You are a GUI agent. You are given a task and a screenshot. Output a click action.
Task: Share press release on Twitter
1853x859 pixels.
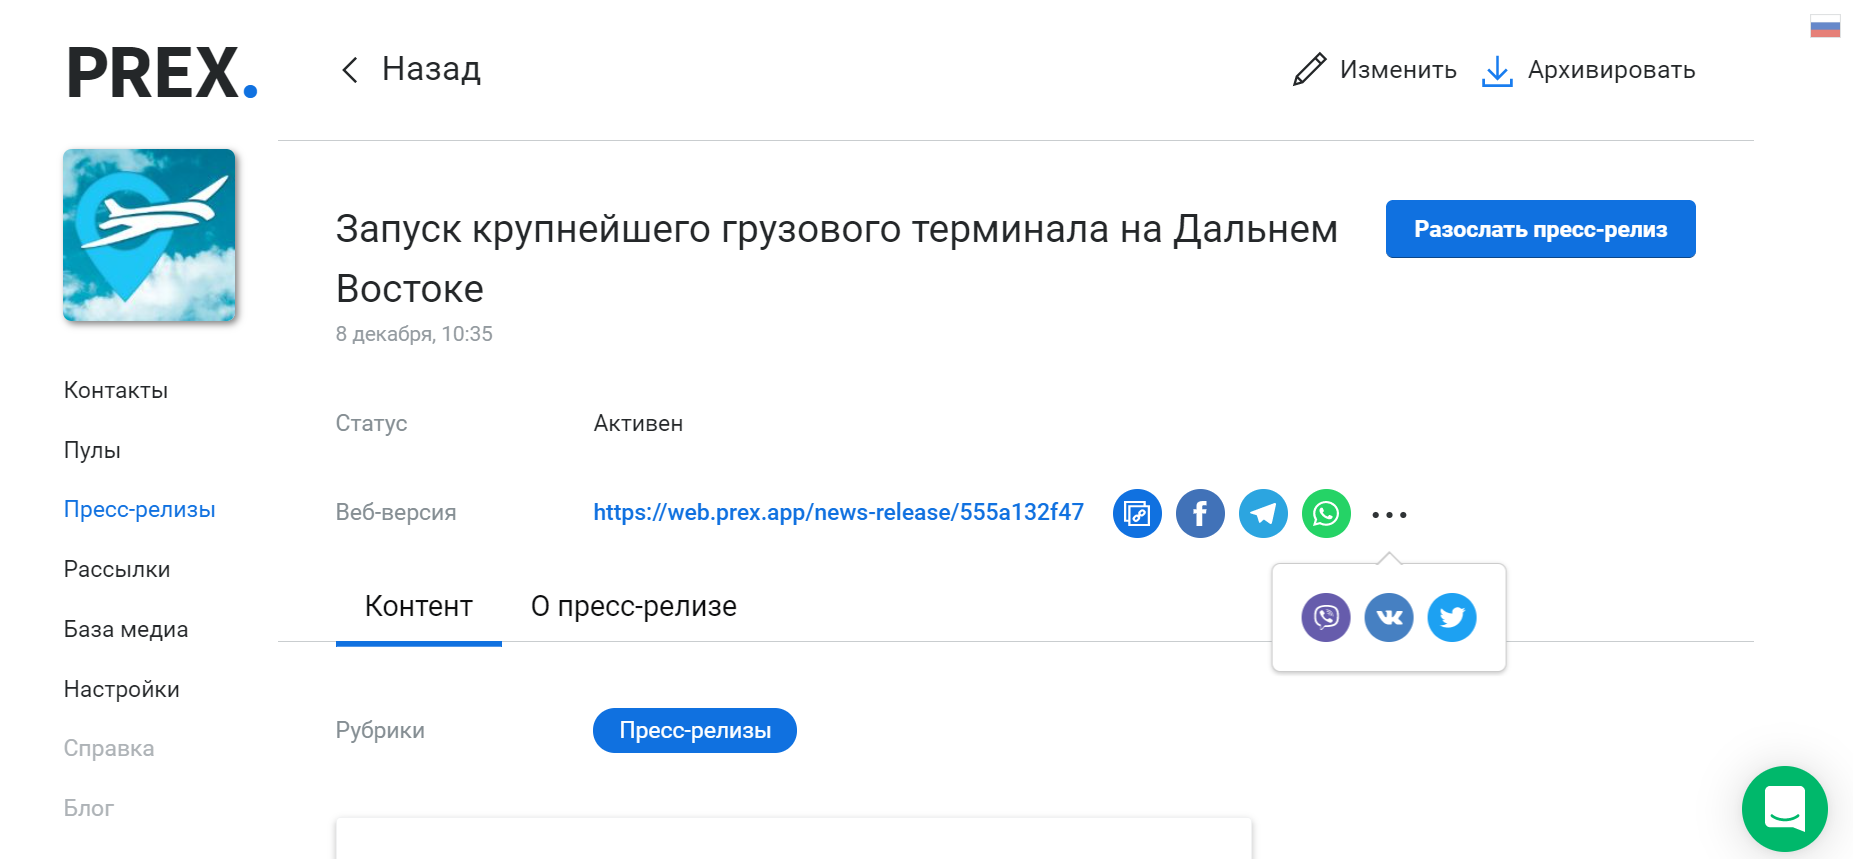pos(1452,617)
